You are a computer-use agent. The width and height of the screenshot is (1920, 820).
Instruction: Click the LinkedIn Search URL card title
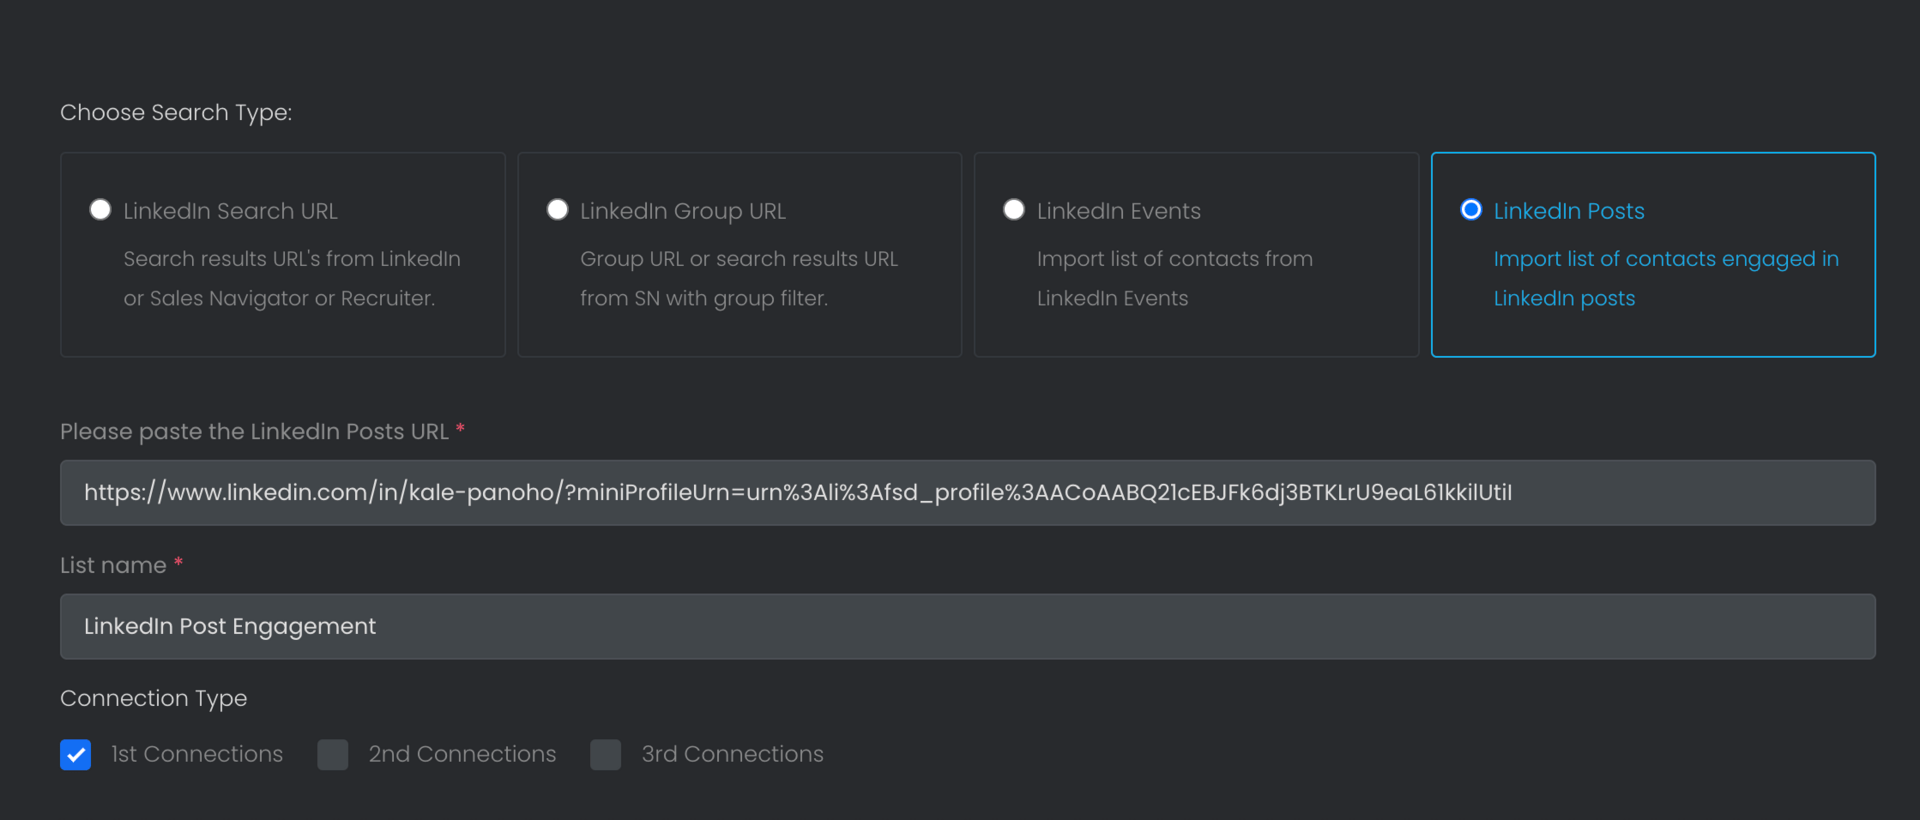click(x=230, y=211)
